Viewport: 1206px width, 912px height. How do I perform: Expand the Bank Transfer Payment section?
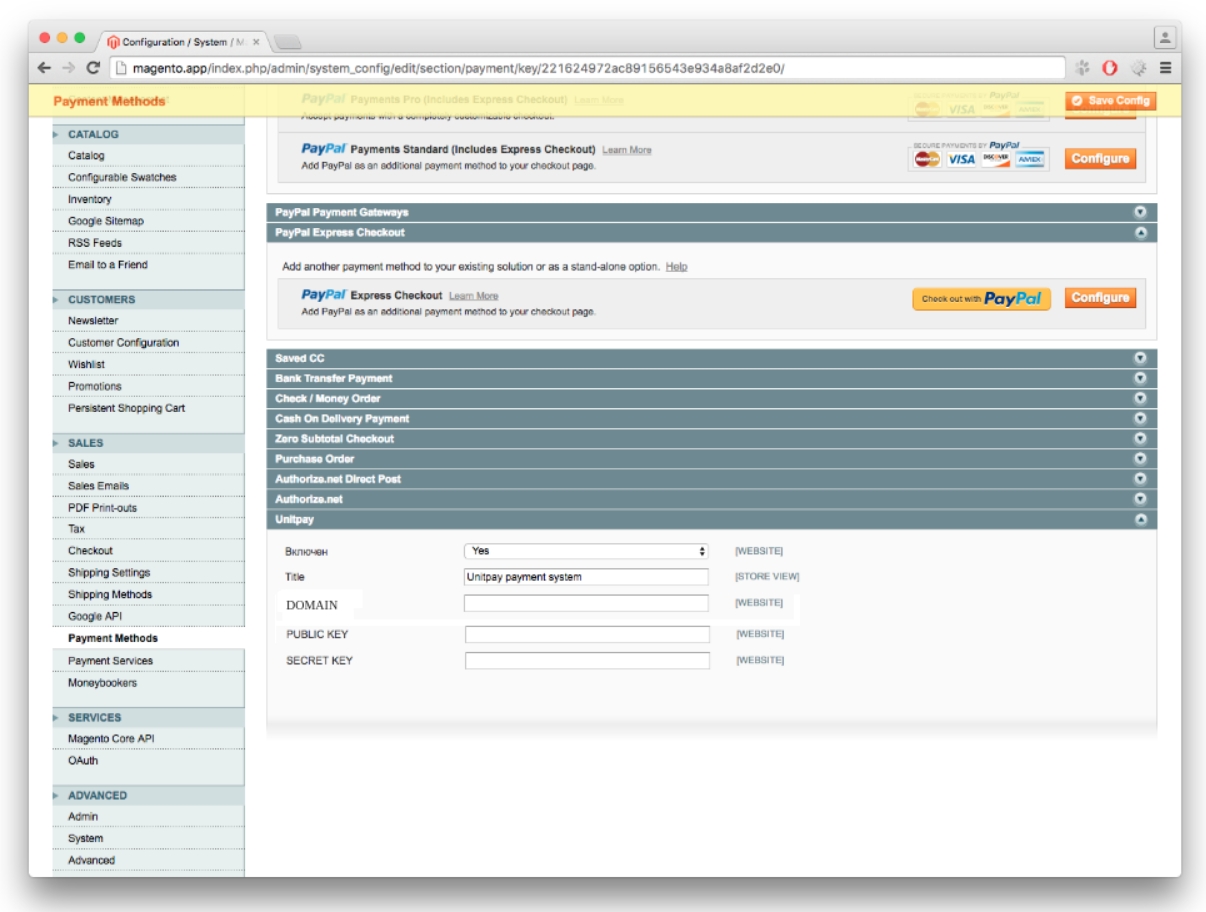(x=1139, y=379)
